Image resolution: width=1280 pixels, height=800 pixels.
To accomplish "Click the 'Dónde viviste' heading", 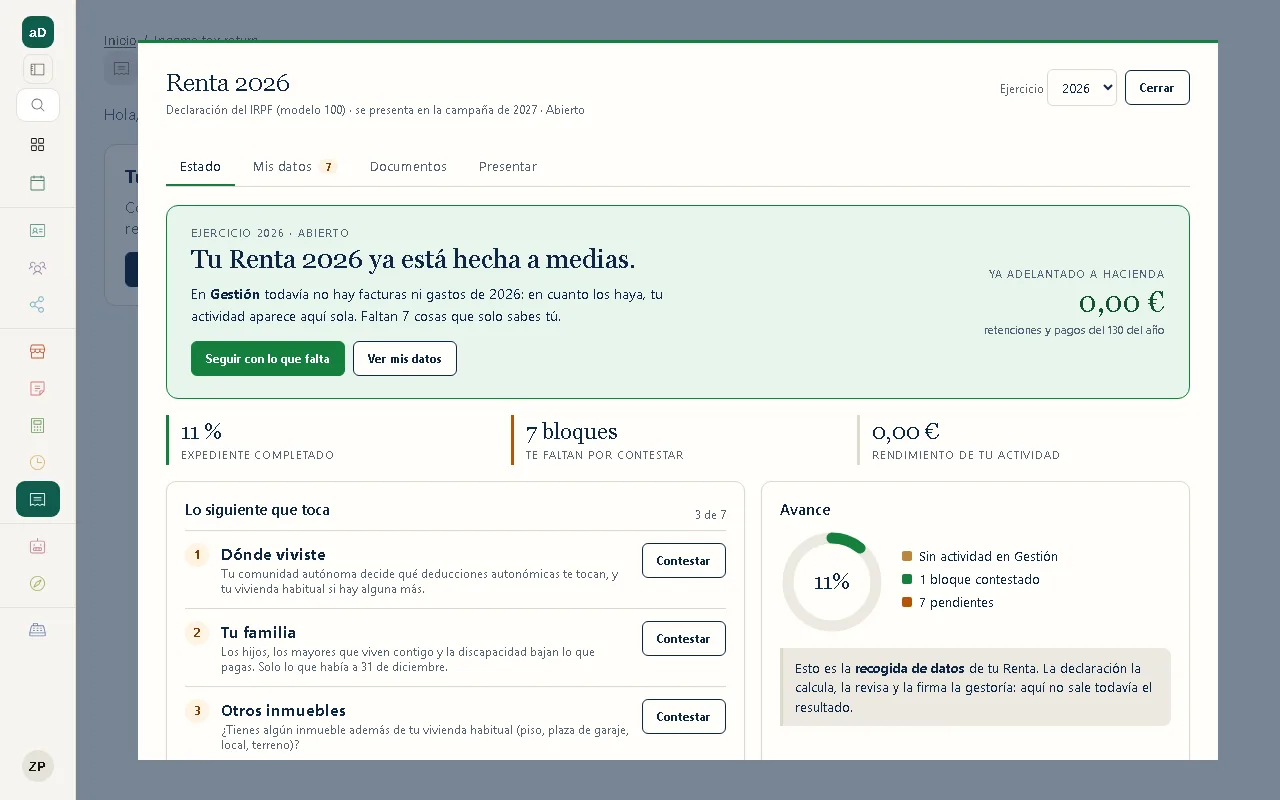I will pos(273,555).
